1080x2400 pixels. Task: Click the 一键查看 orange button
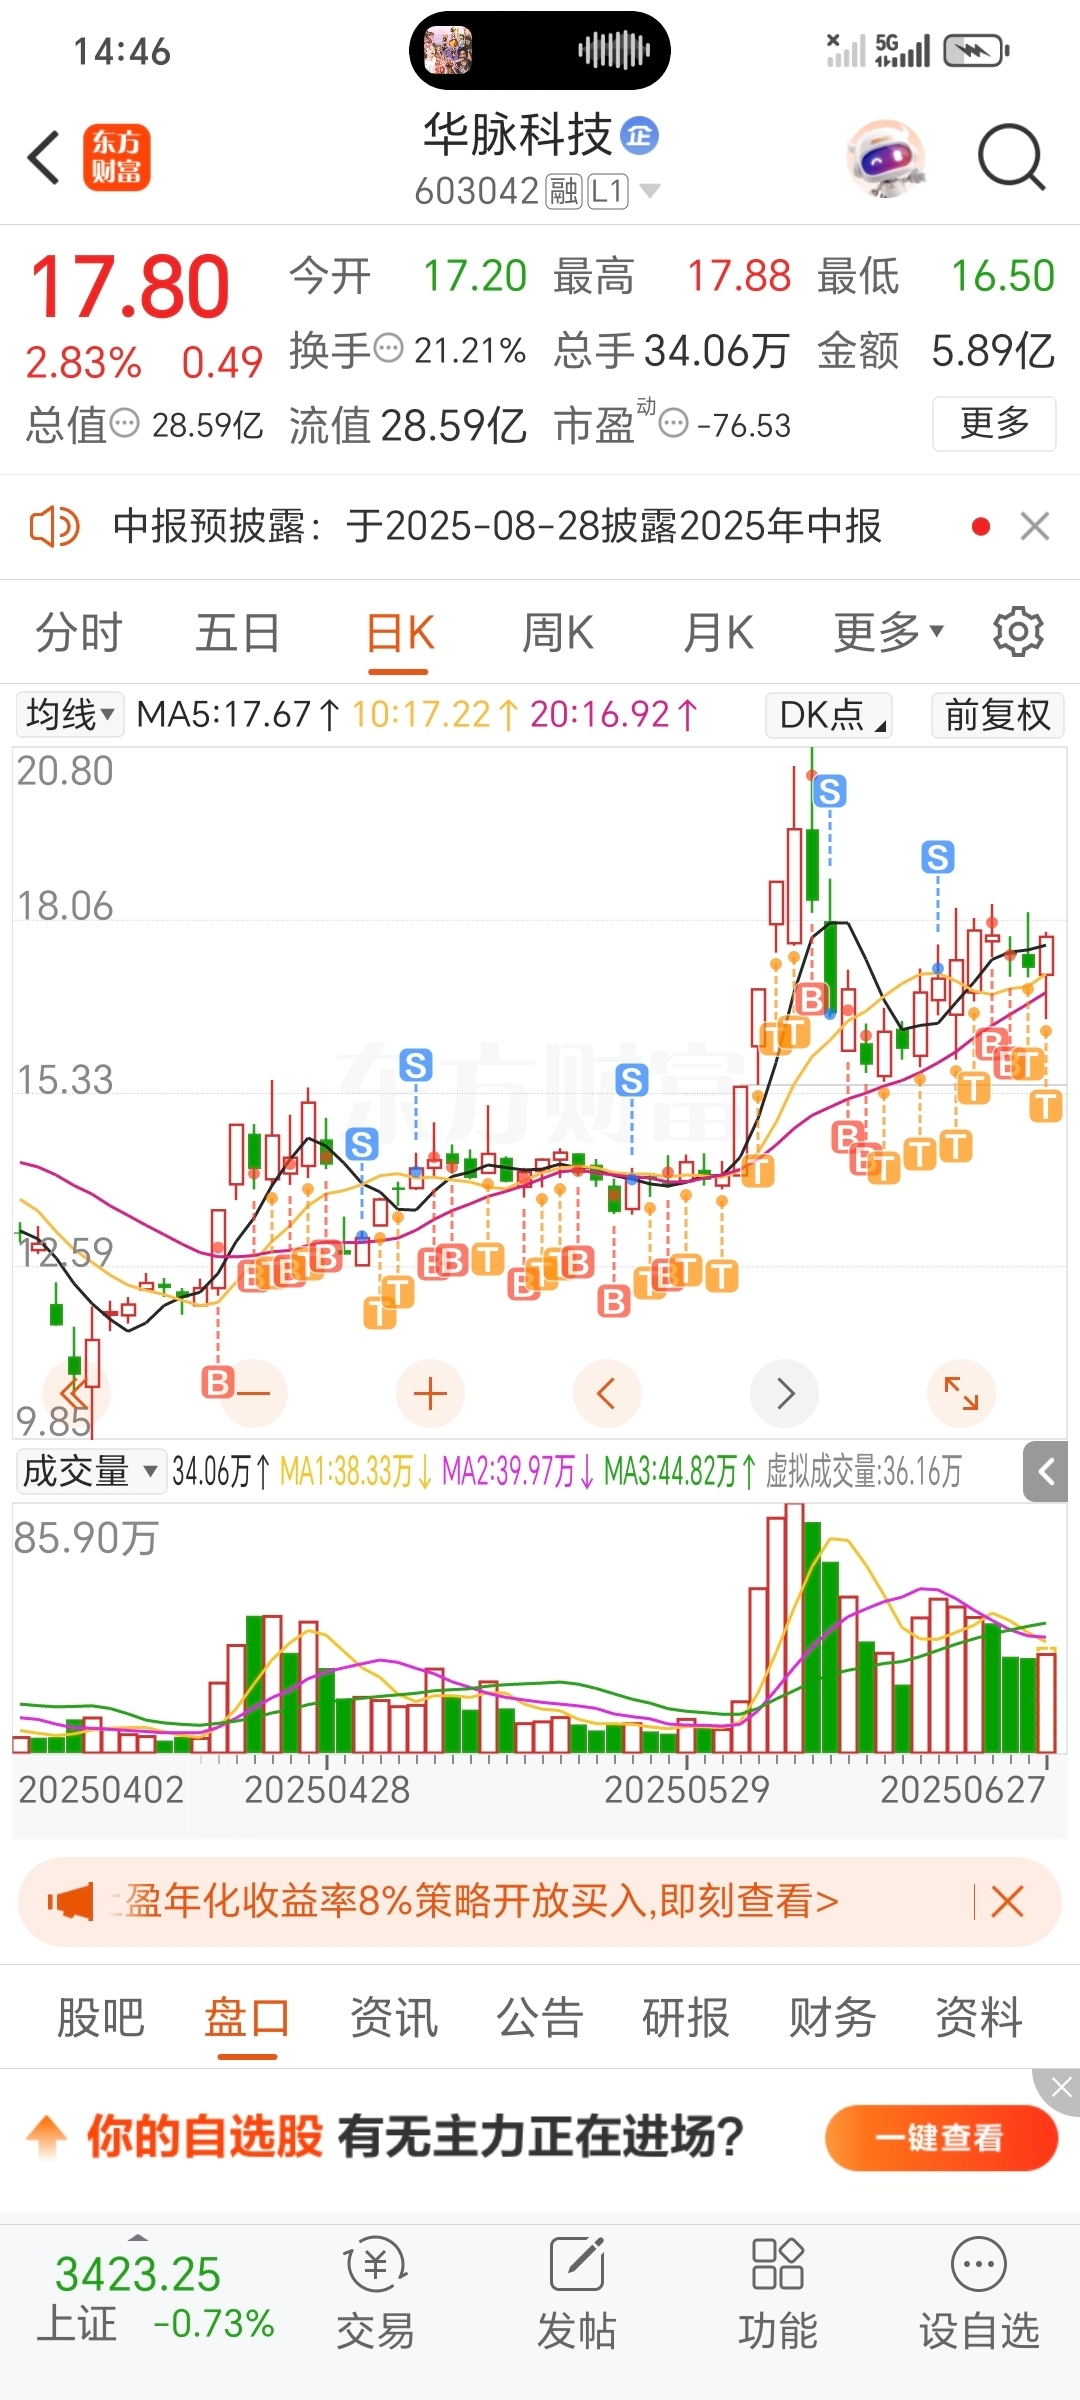click(941, 2138)
